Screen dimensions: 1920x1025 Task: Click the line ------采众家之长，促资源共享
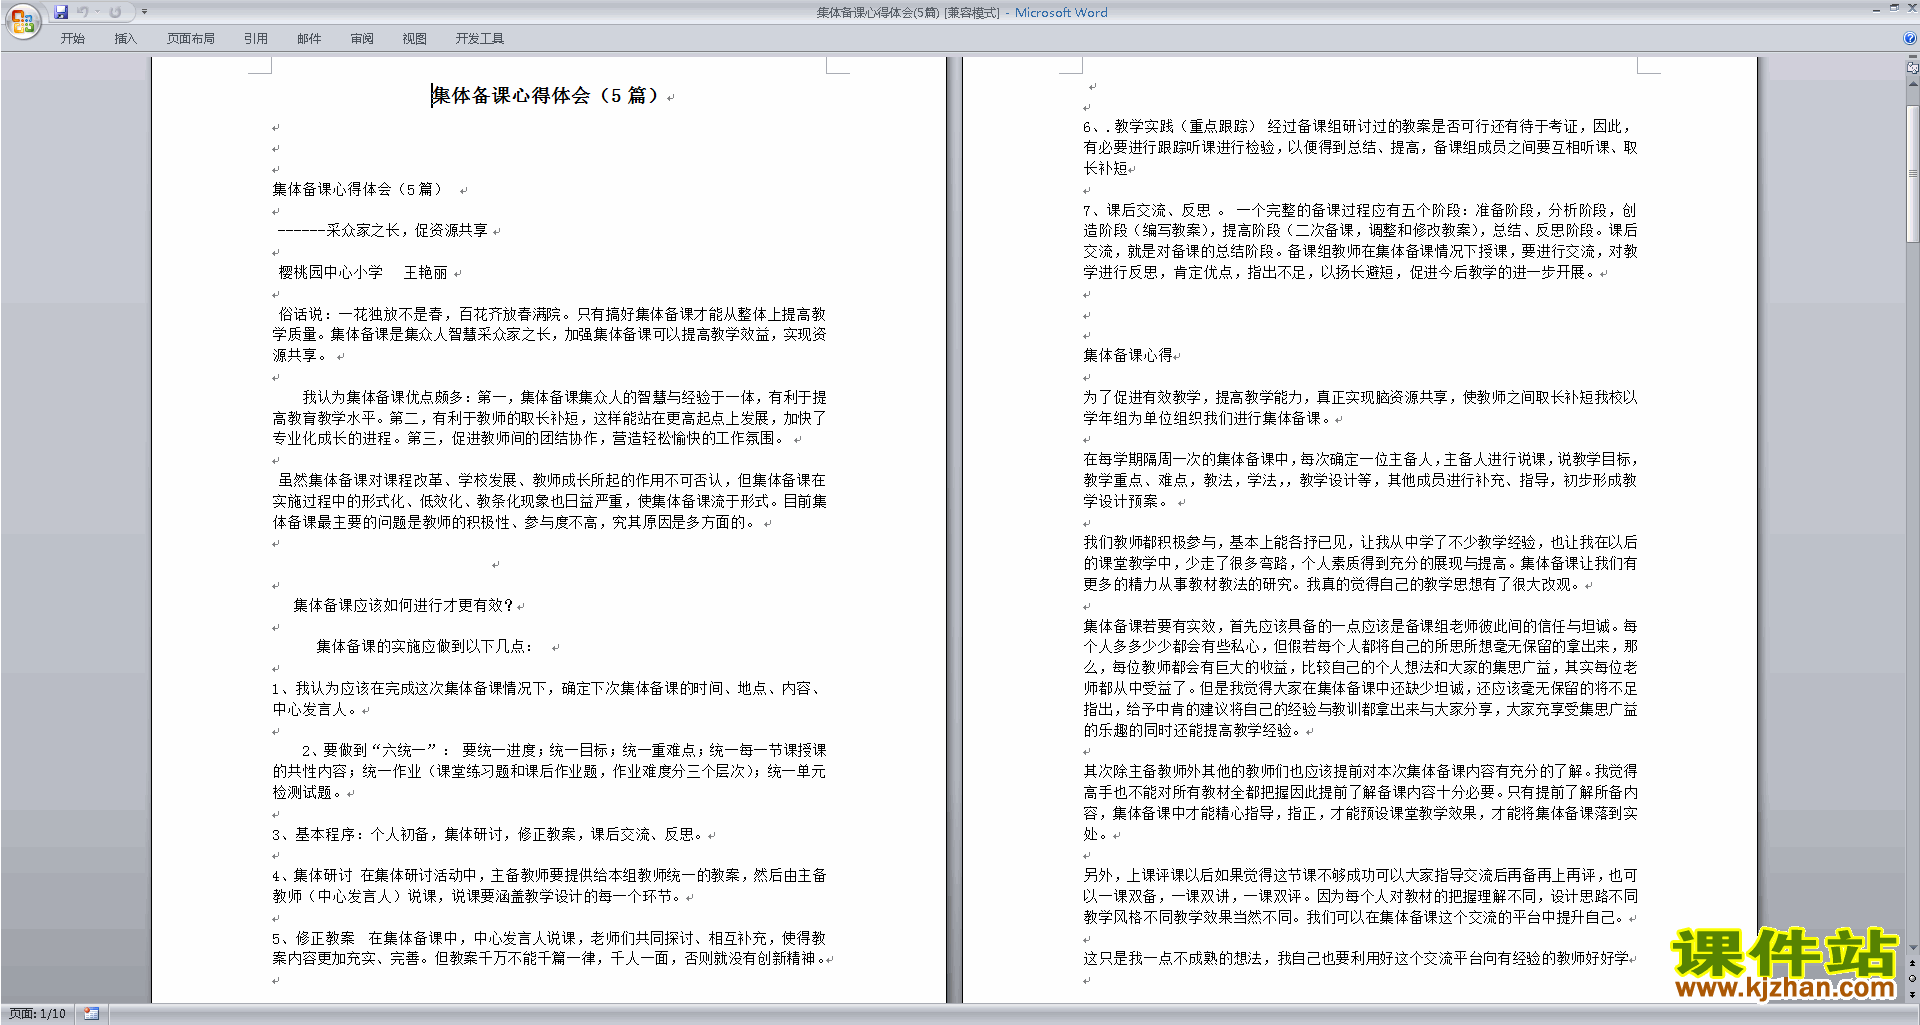[383, 230]
